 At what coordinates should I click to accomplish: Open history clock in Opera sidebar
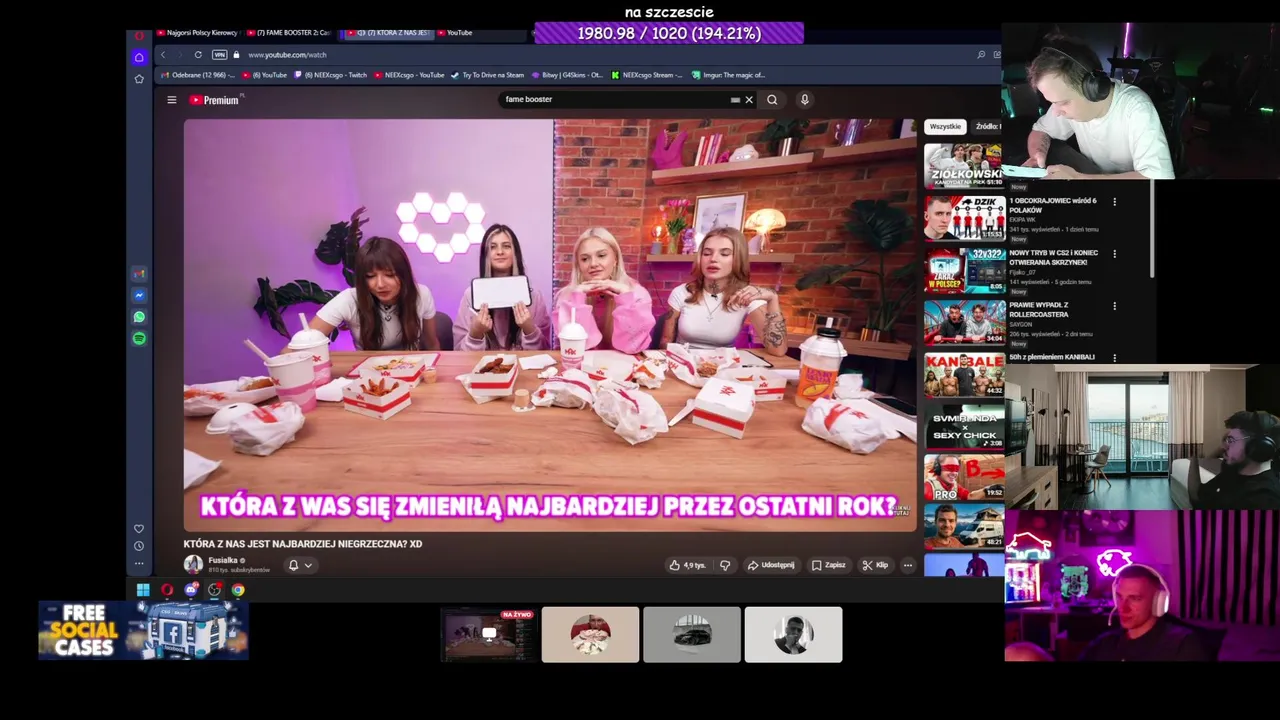click(139, 546)
